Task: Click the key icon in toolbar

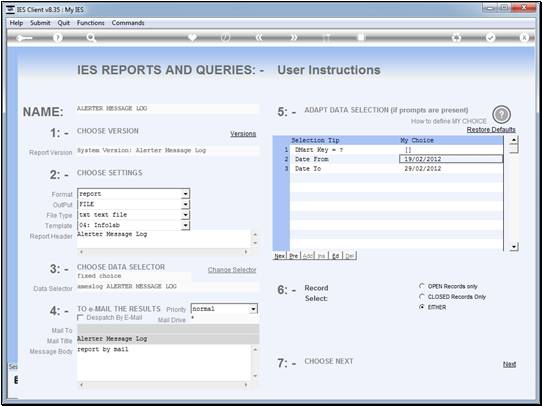Action: pyautogui.click(x=24, y=38)
